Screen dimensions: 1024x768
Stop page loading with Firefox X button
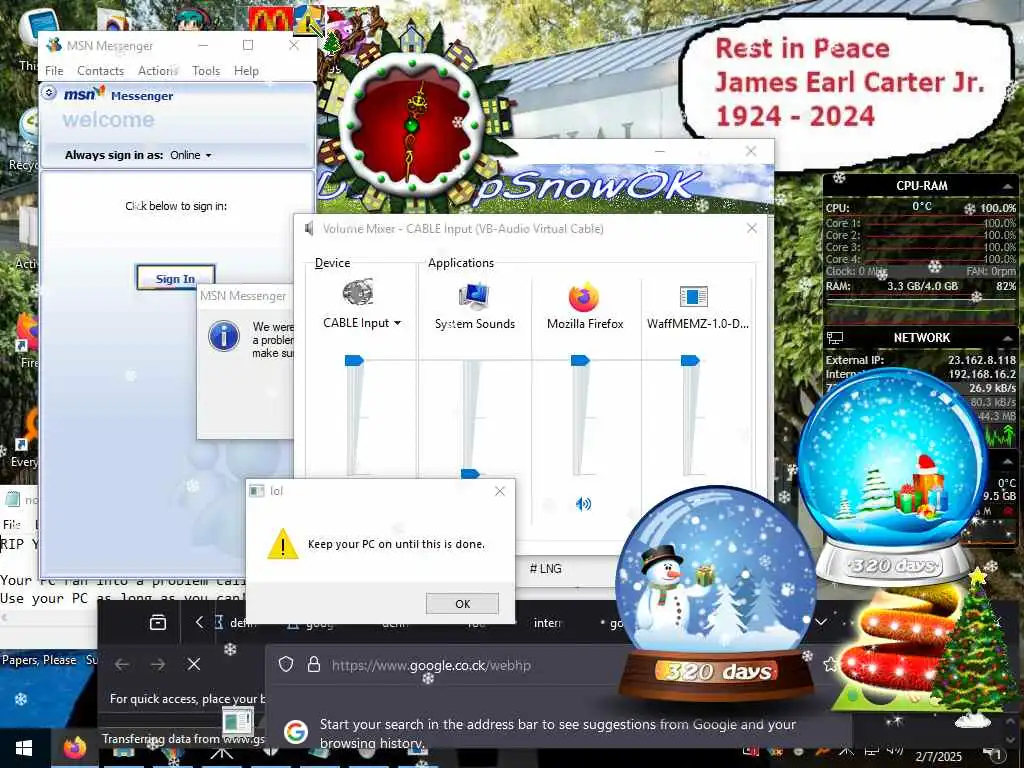(x=193, y=664)
